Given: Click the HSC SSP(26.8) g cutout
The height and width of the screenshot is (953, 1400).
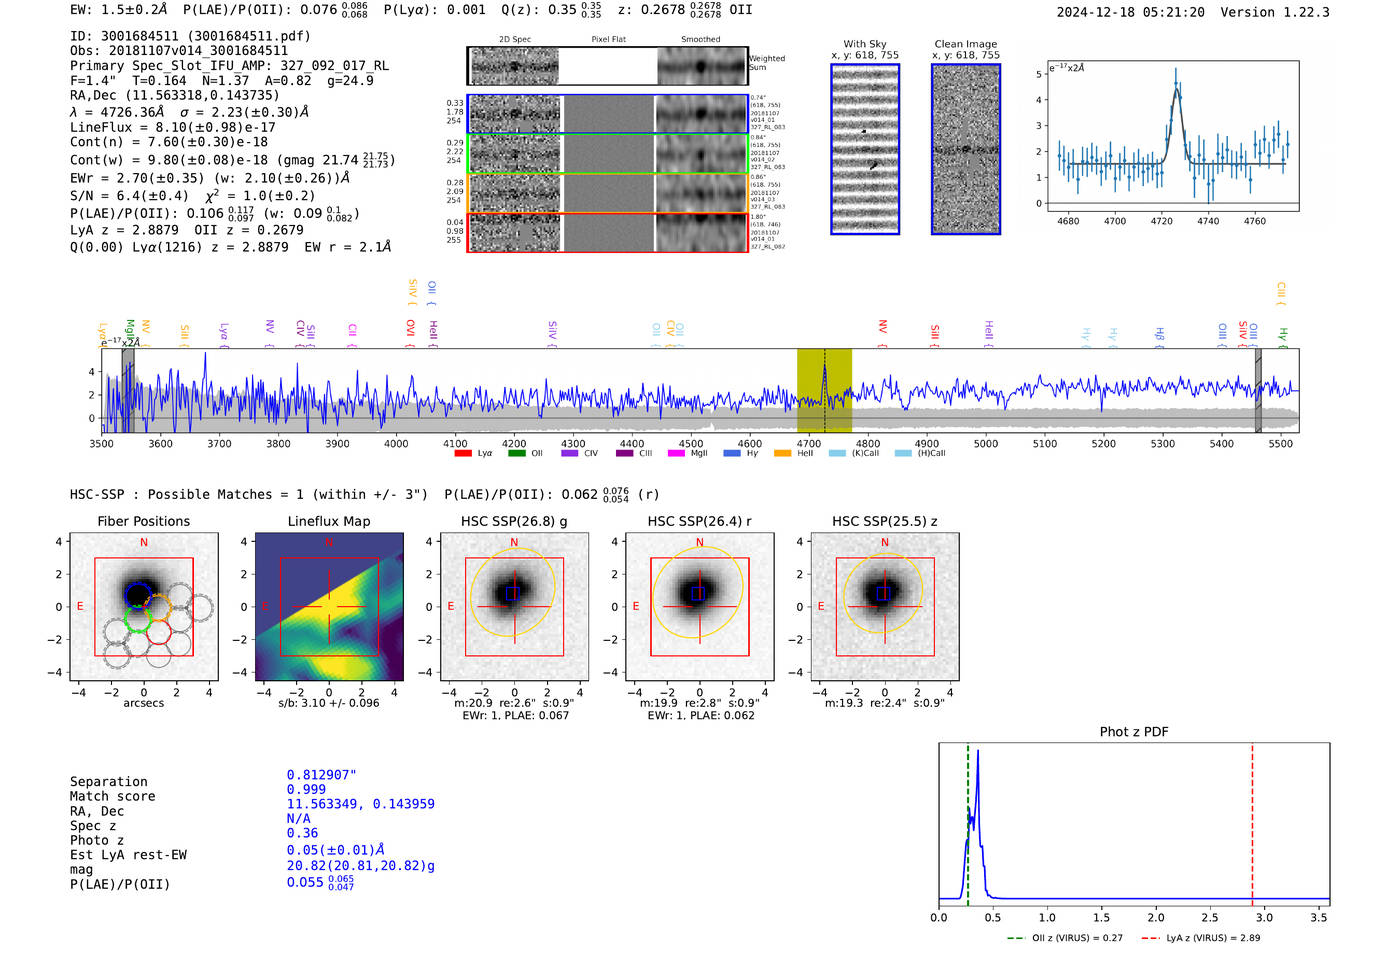Looking at the screenshot, I should (x=514, y=606).
